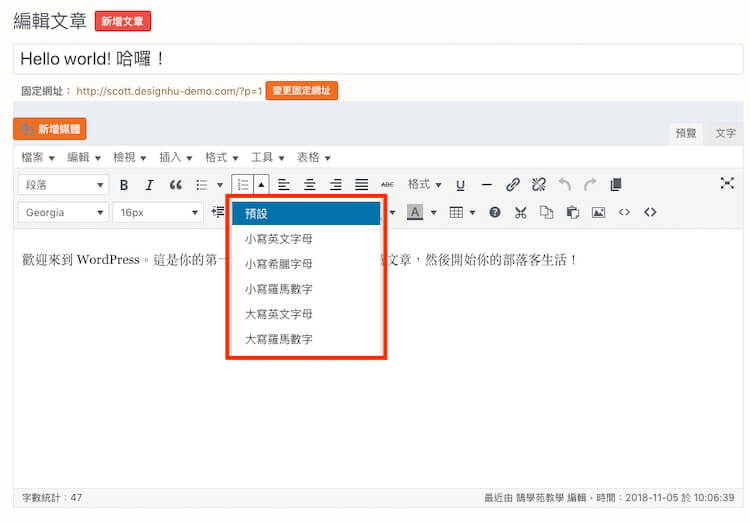Open the Georgia font family dropdown
This screenshot has height=523, width=750.
(x=64, y=212)
